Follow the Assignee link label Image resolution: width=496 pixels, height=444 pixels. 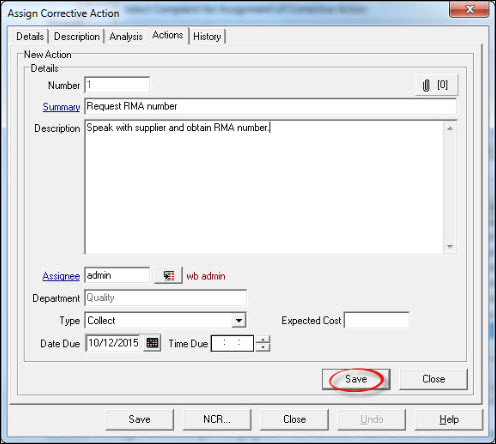point(61,276)
